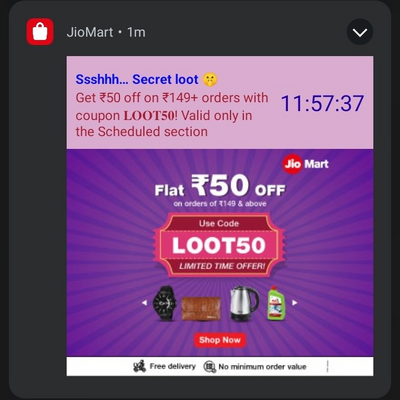Select the brown leather wallet image
The height and width of the screenshot is (400, 400).
pos(201,308)
